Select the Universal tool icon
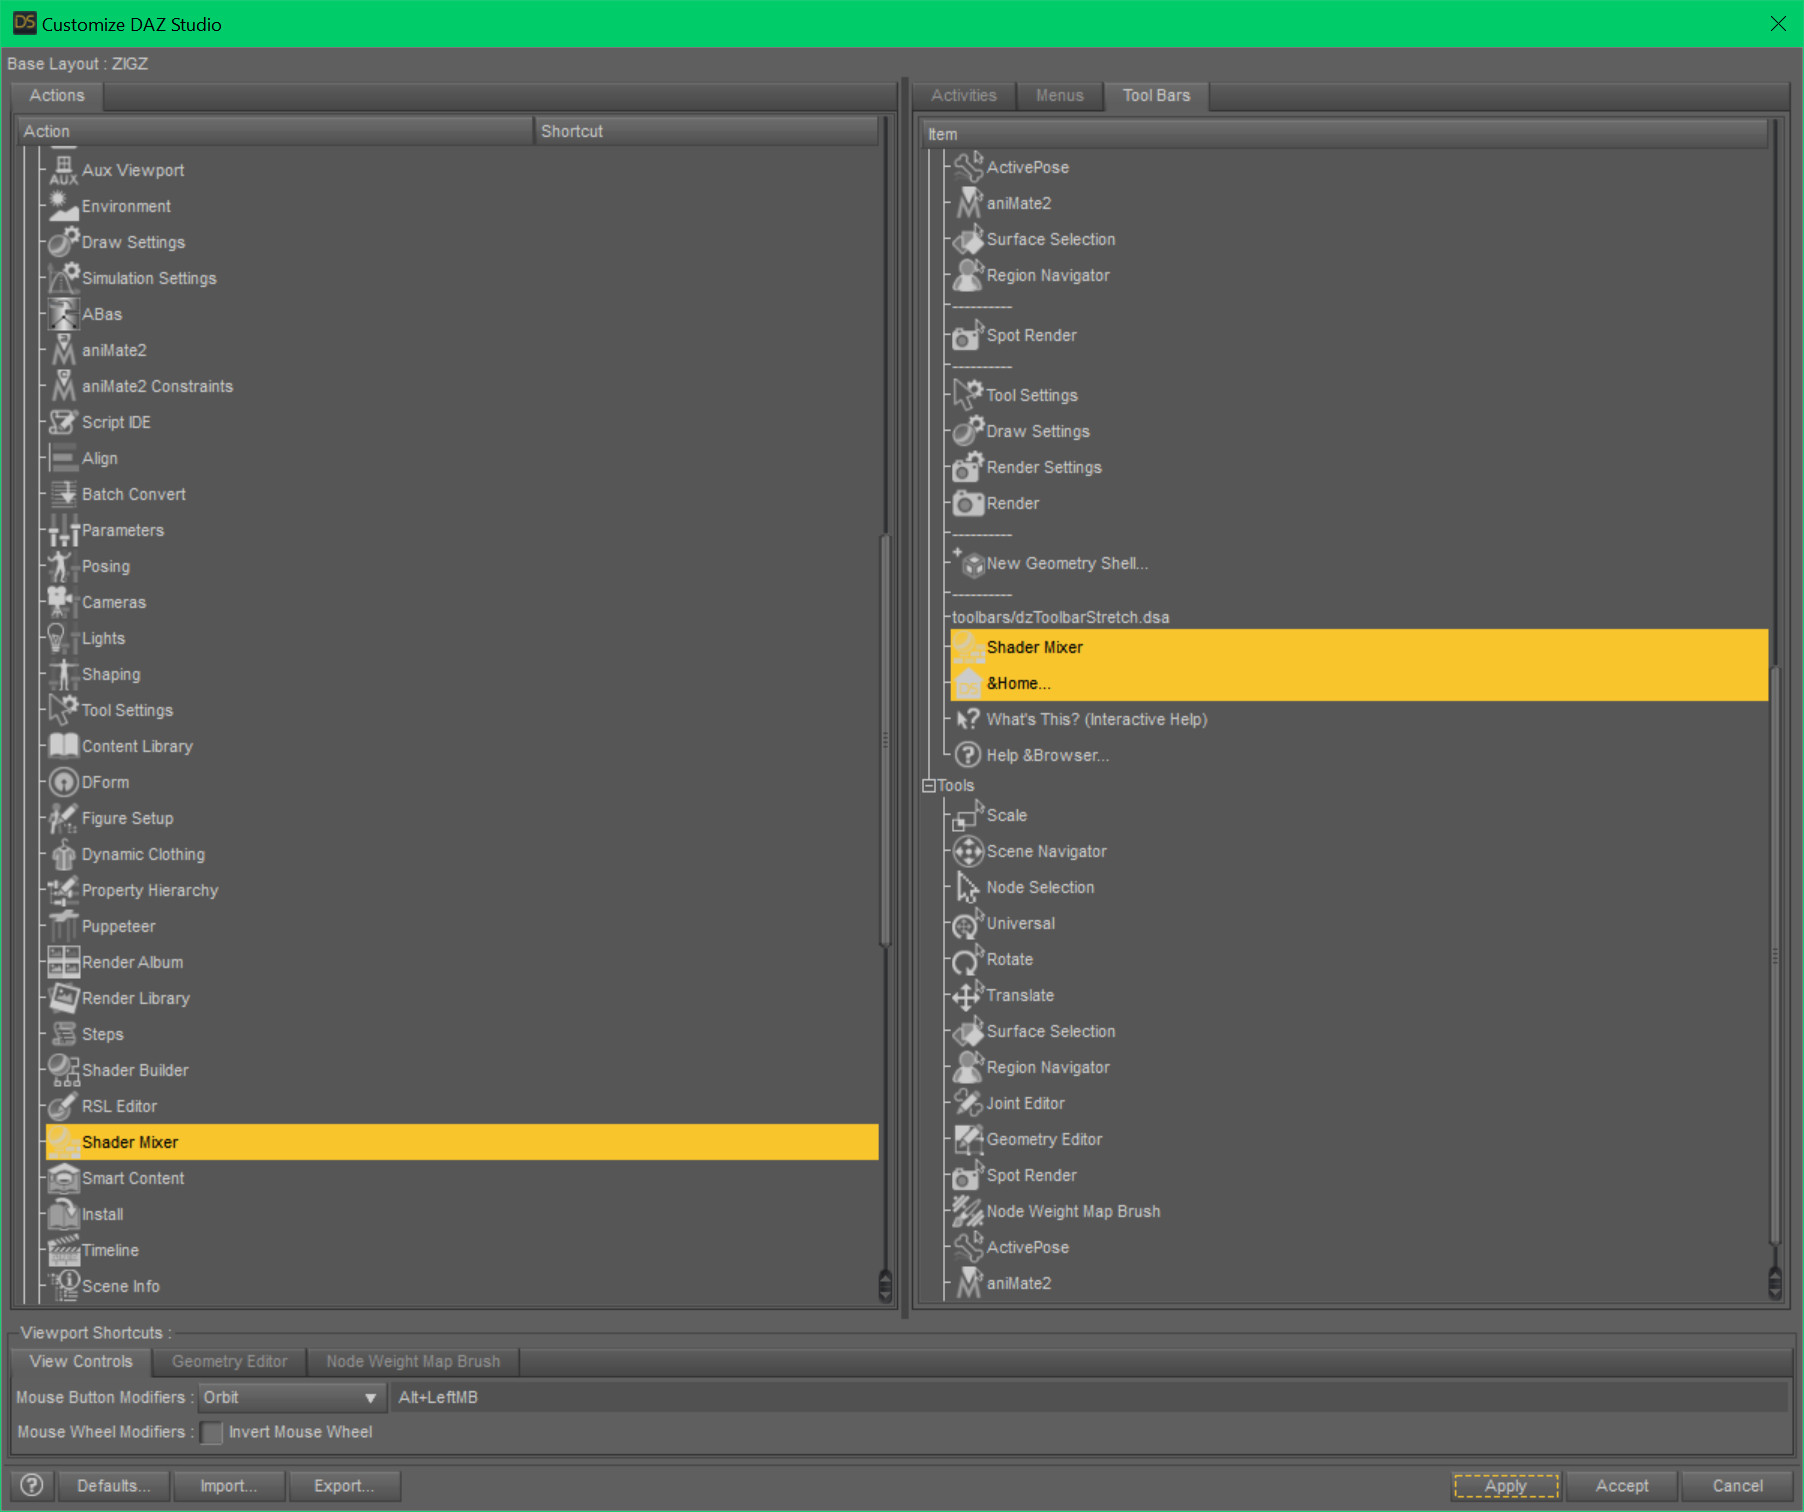Image resolution: width=1804 pixels, height=1512 pixels. [x=968, y=923]
